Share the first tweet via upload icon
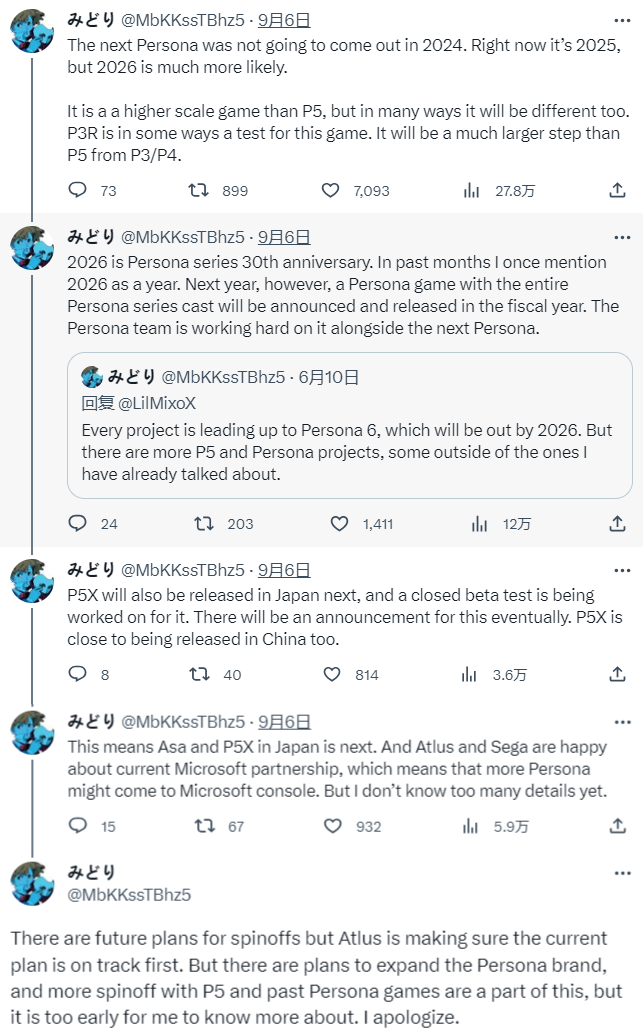This screenshot has height=1035, width=643. 617,190
